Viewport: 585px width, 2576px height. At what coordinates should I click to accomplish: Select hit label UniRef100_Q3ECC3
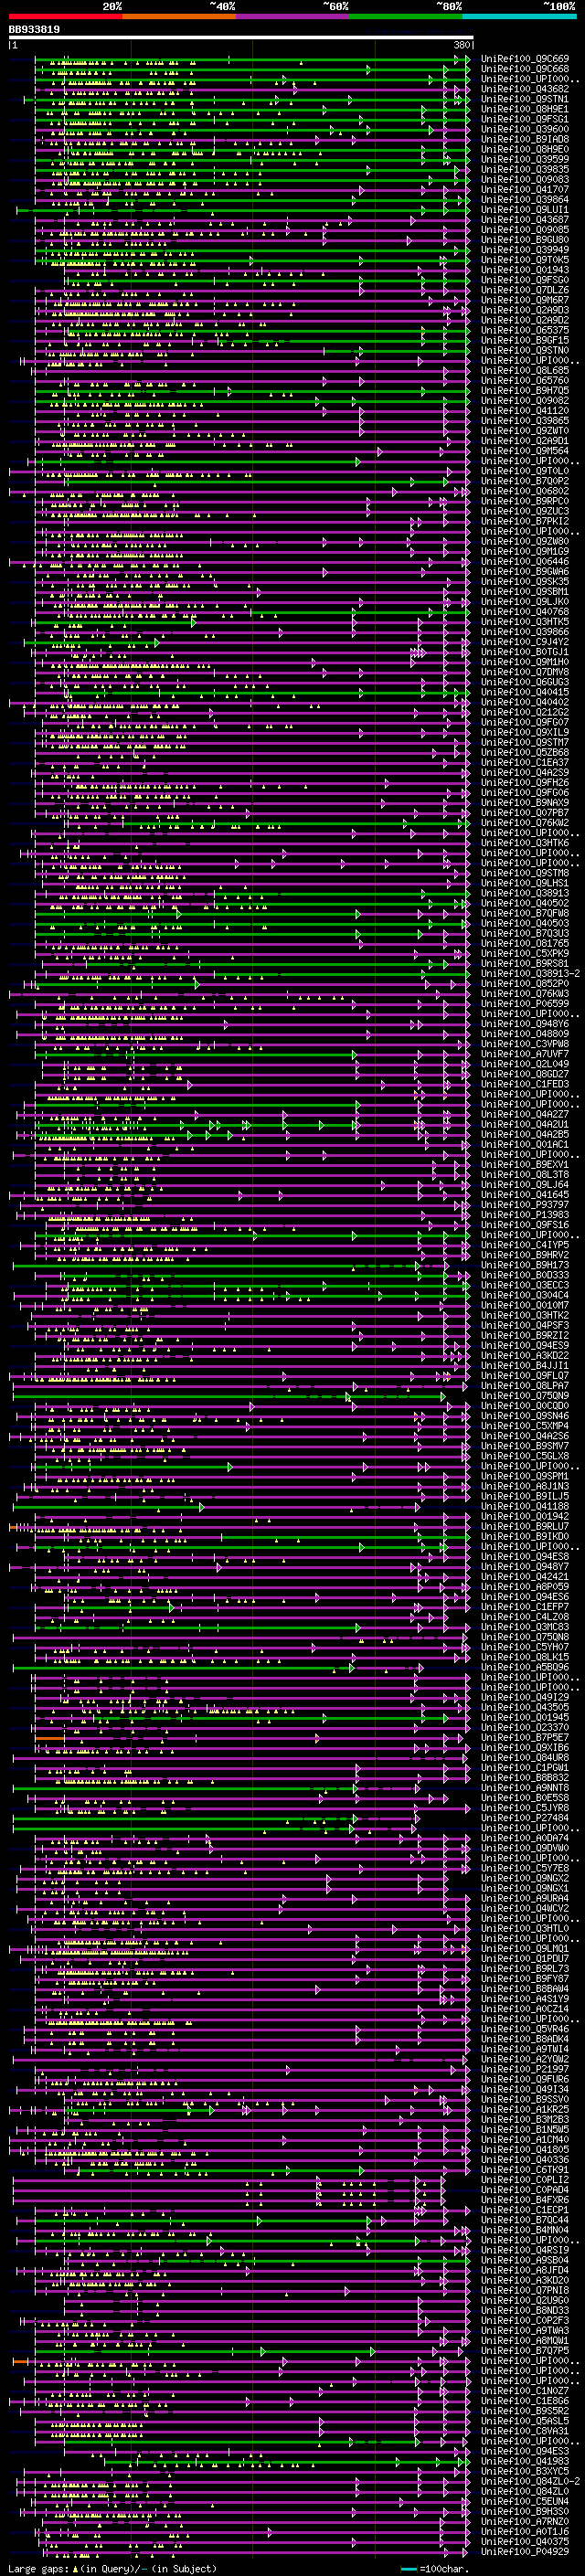525,1285
